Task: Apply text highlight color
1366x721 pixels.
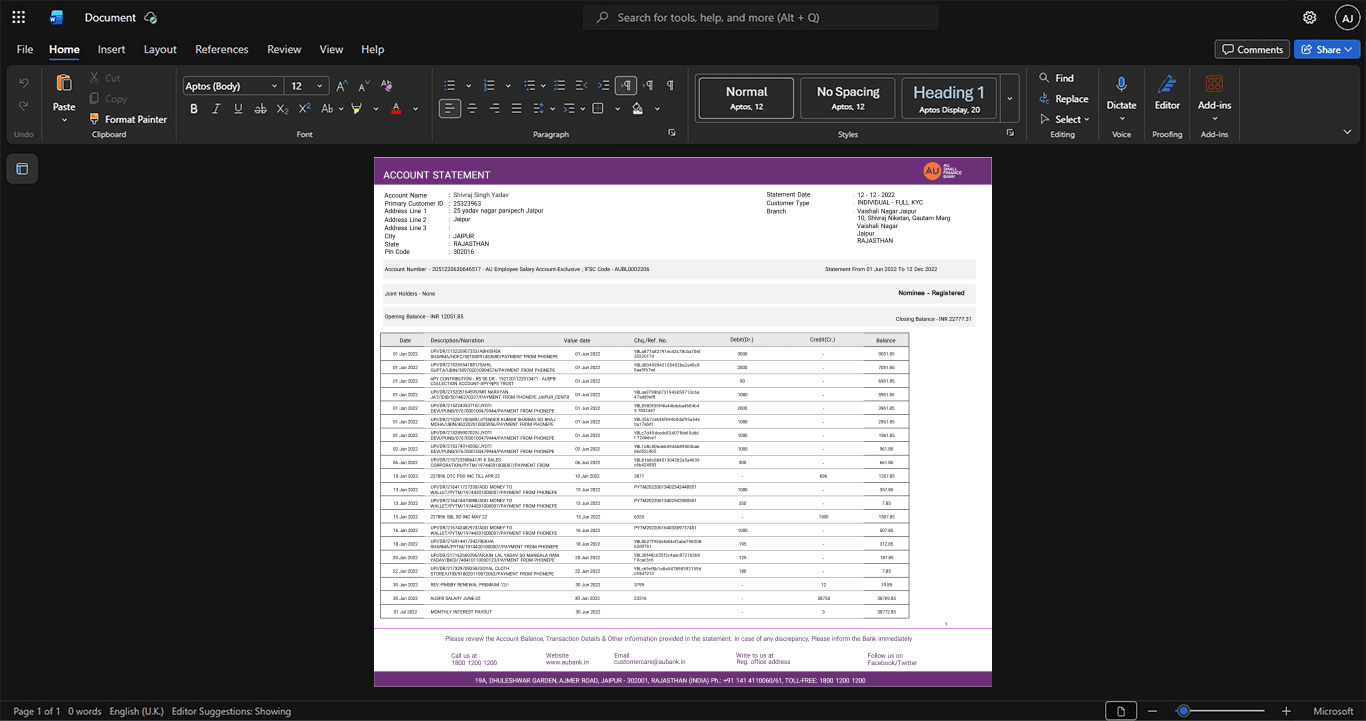Action: pyautogui.click(x=357, y=108)
